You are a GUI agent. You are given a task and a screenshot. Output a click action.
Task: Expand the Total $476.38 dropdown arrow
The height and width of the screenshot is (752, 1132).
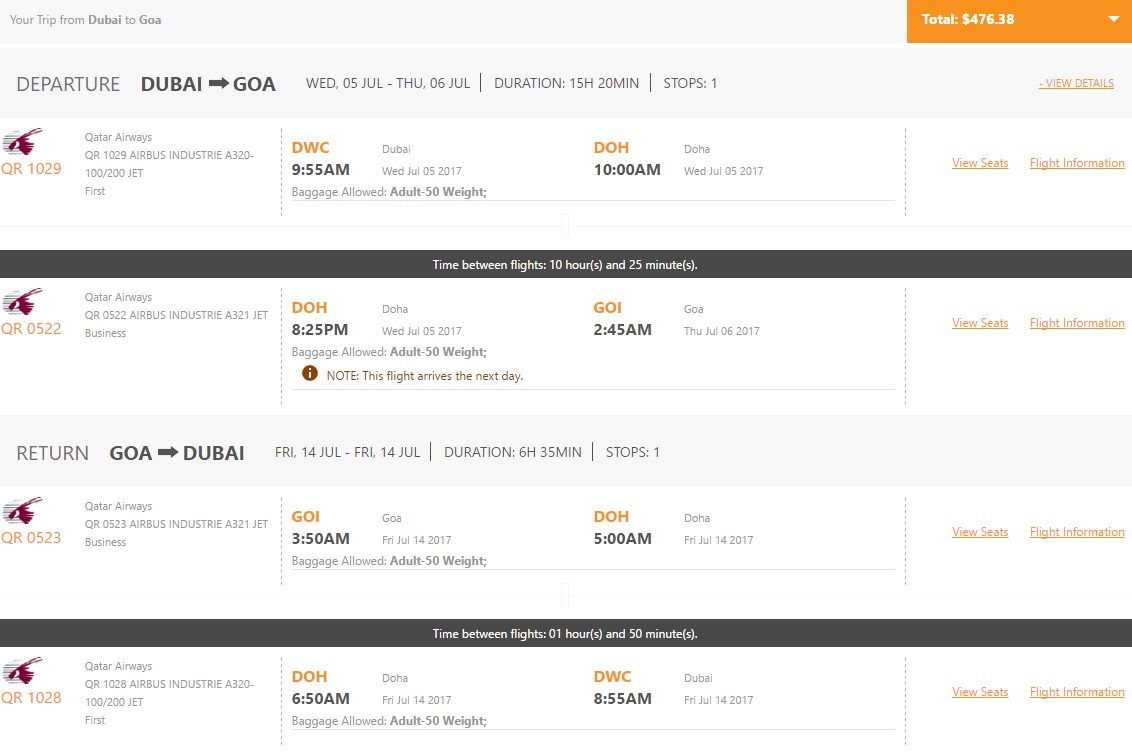click(1113, 19)
